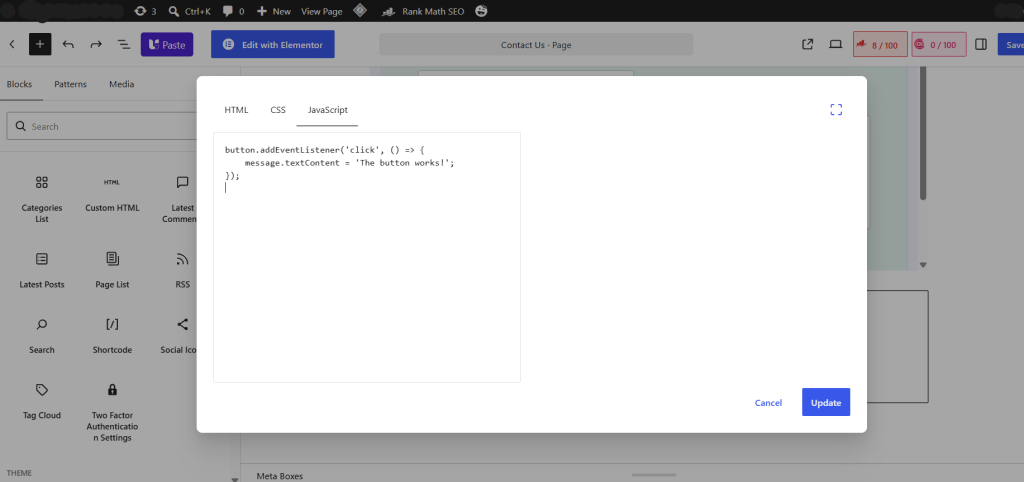1024x482 pixels.
Task: Insert the Page List block
Action: [x=112, y=269]
